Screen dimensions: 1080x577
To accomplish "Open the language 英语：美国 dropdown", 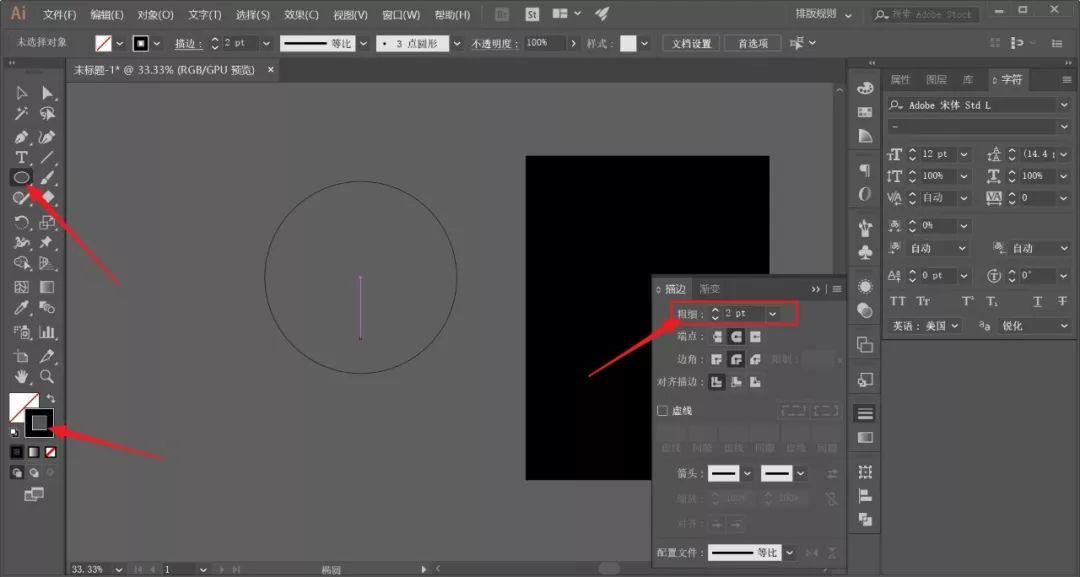I will (925, 326).
